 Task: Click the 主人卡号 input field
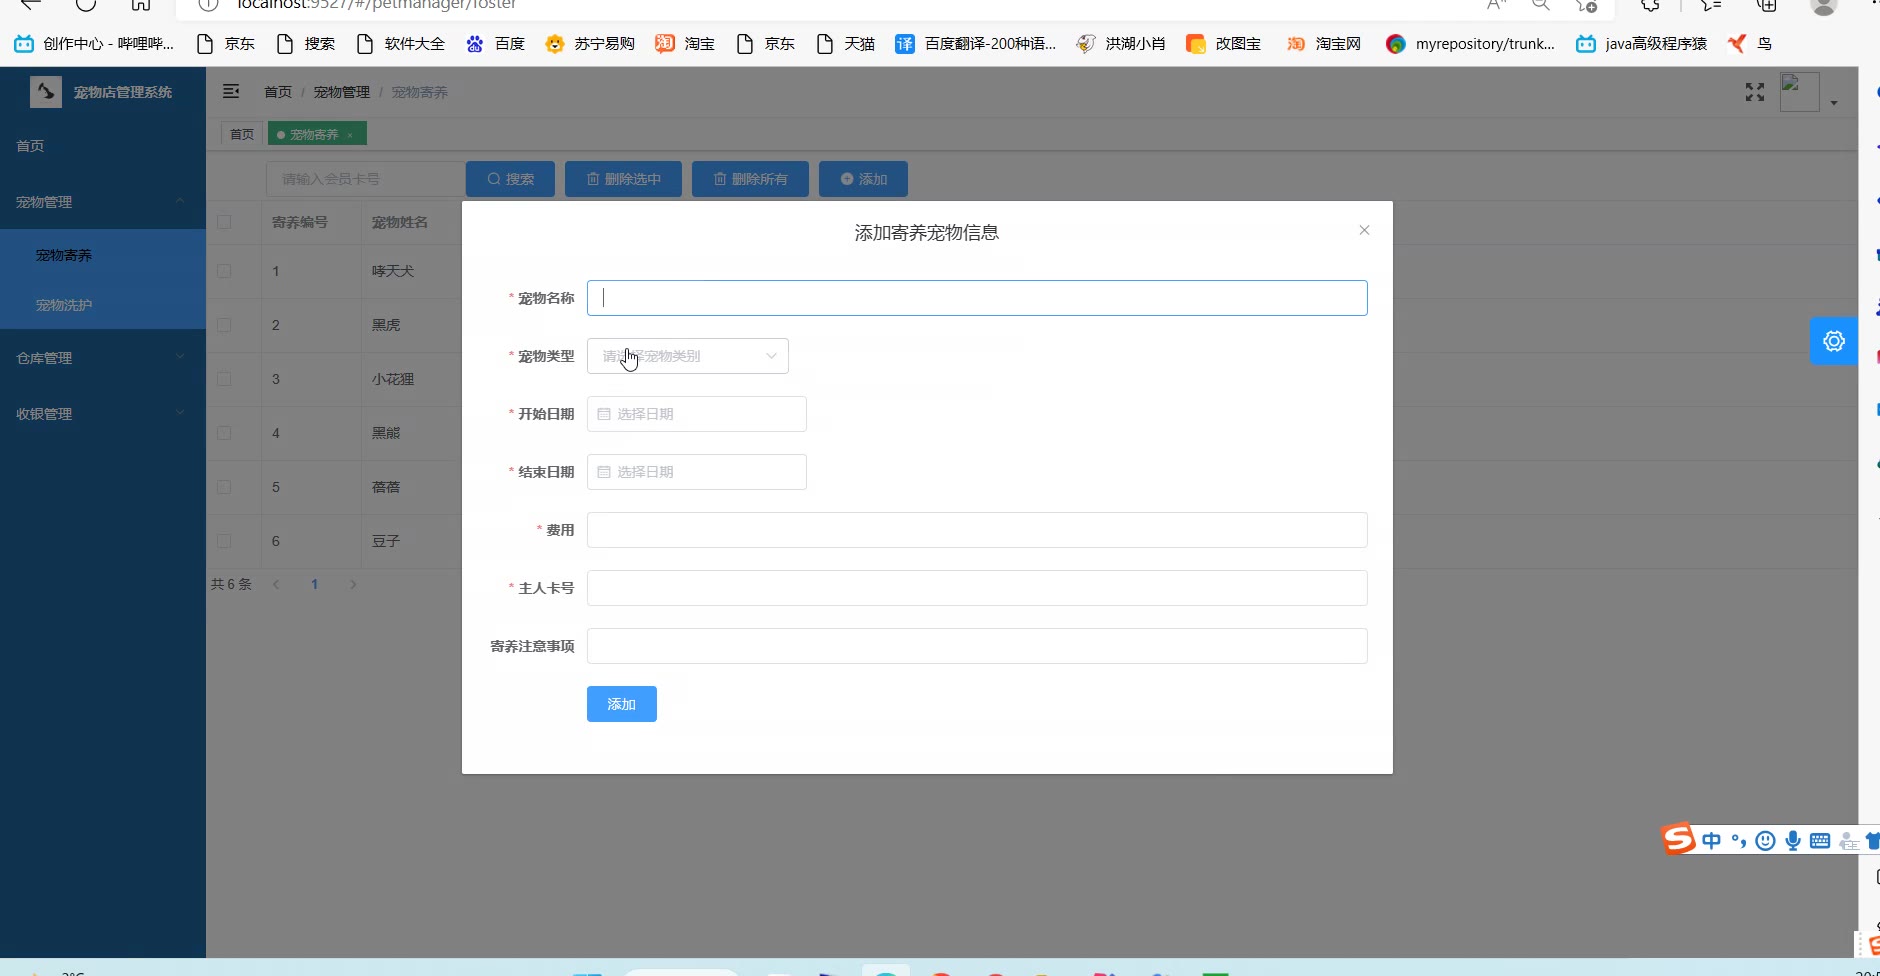[977, 588]
